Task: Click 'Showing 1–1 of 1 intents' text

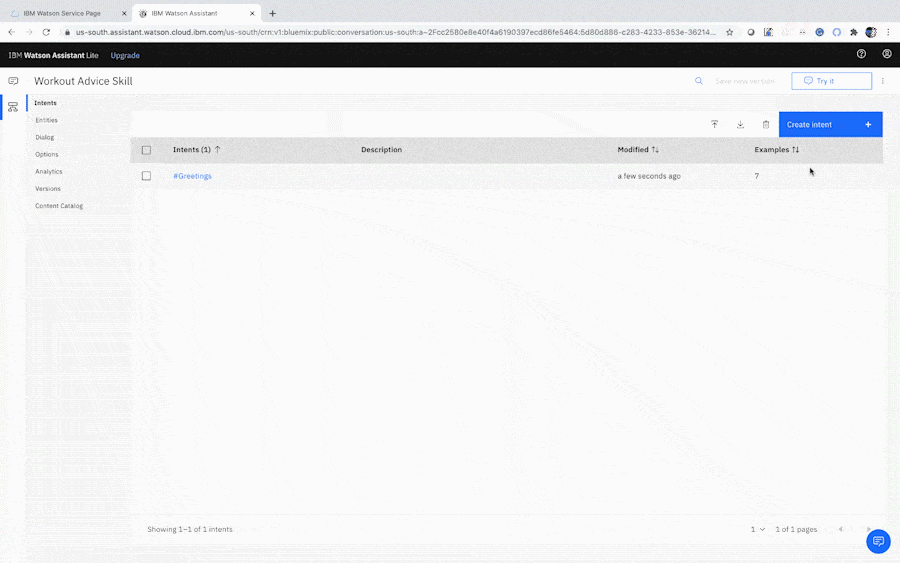Action: click(x=189, y=529)
